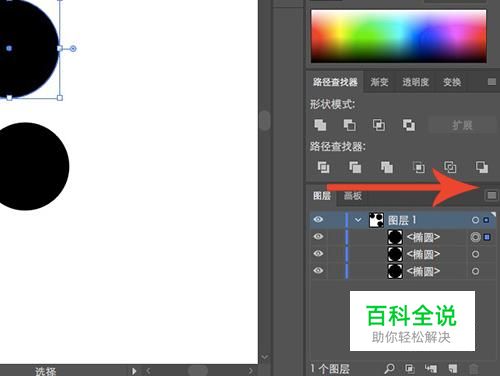The height and width of the screenshot is (376, 500).
Task: Switch to the 渐变 tab
Action: (x=379, y=82)
